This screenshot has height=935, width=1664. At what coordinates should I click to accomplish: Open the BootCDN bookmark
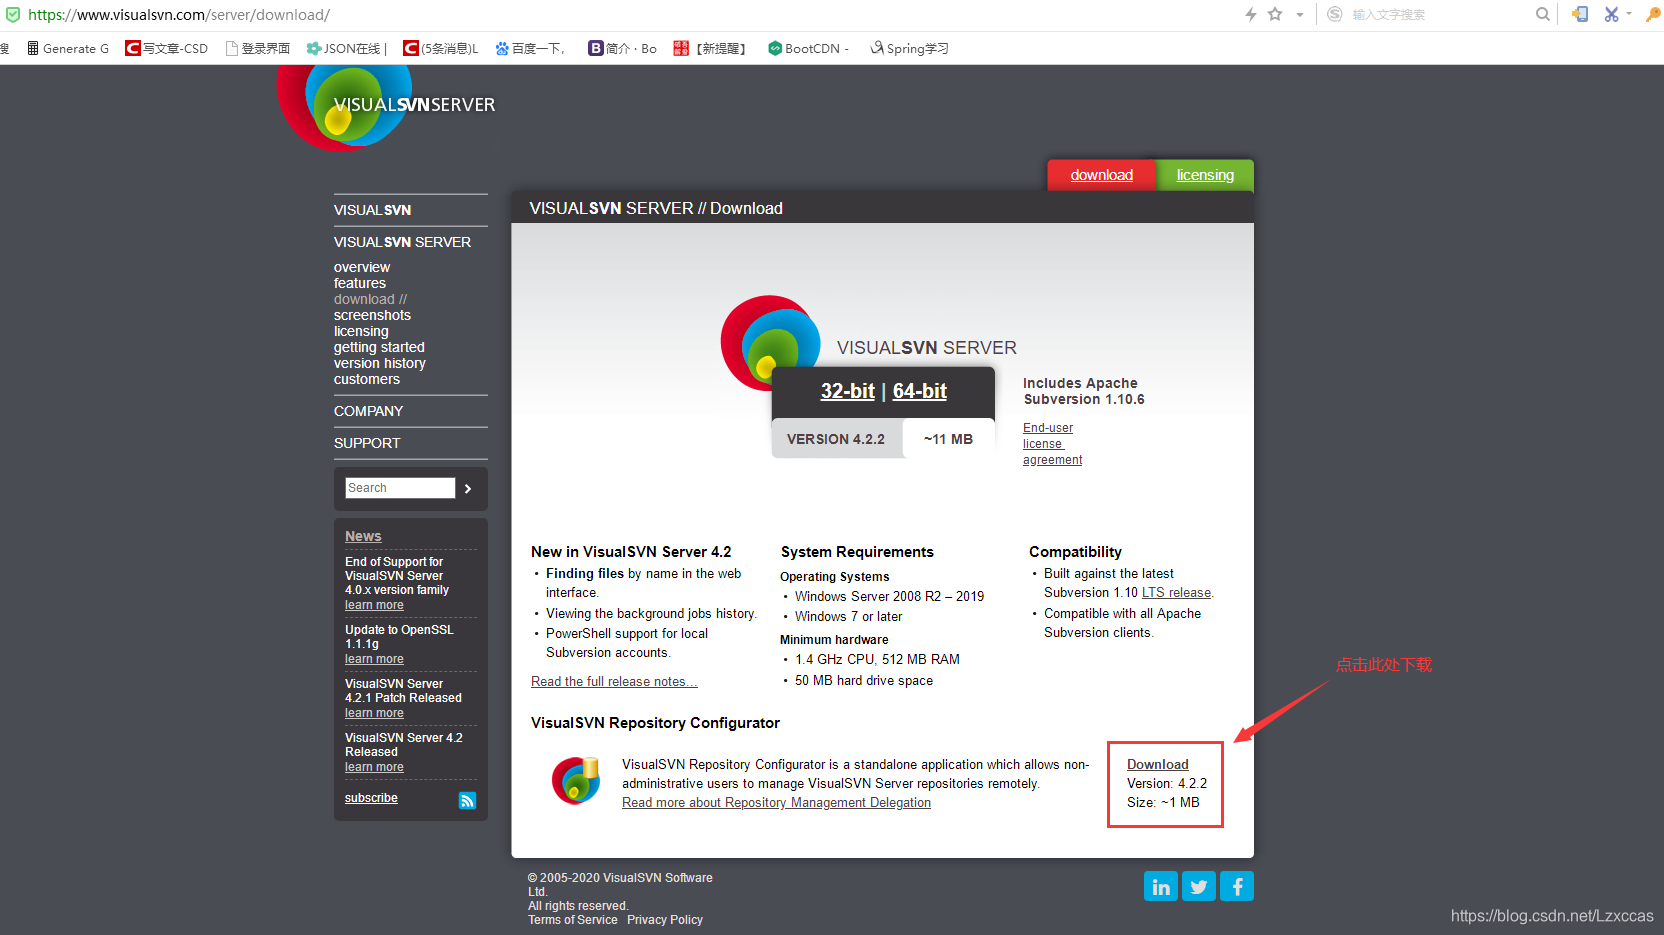tap(808, 48)
